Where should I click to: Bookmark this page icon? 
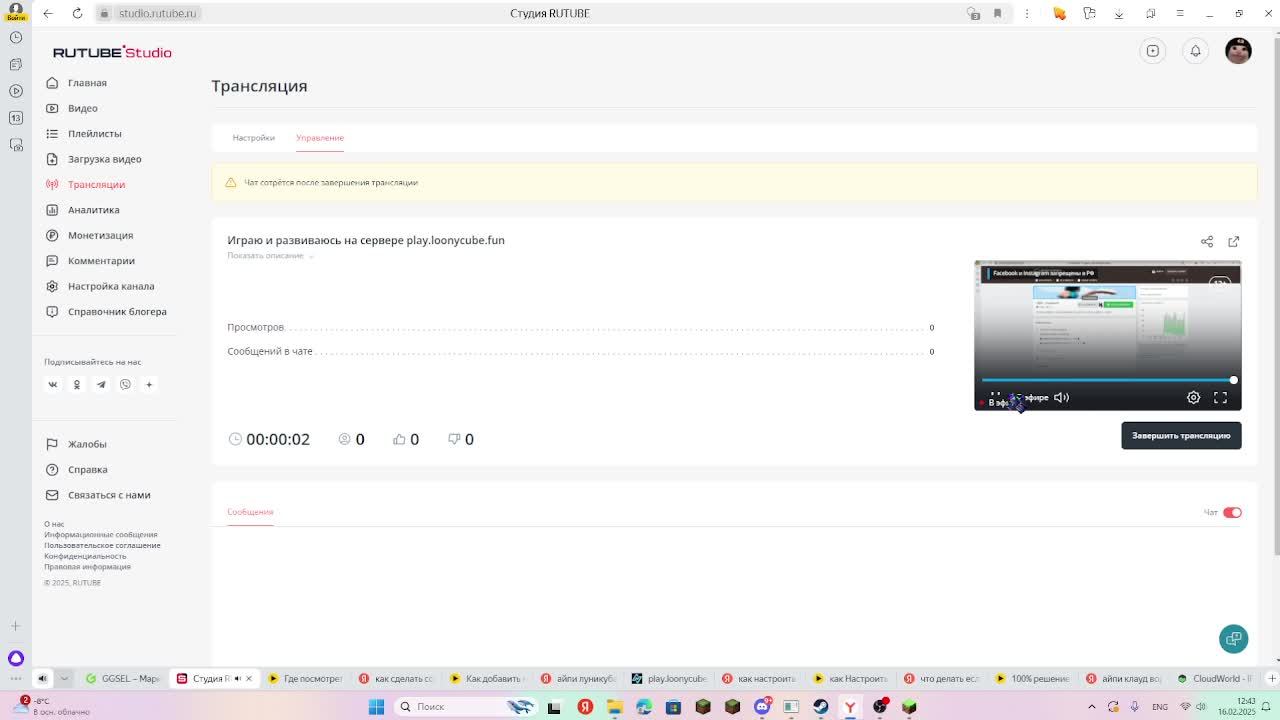[997, 13]
